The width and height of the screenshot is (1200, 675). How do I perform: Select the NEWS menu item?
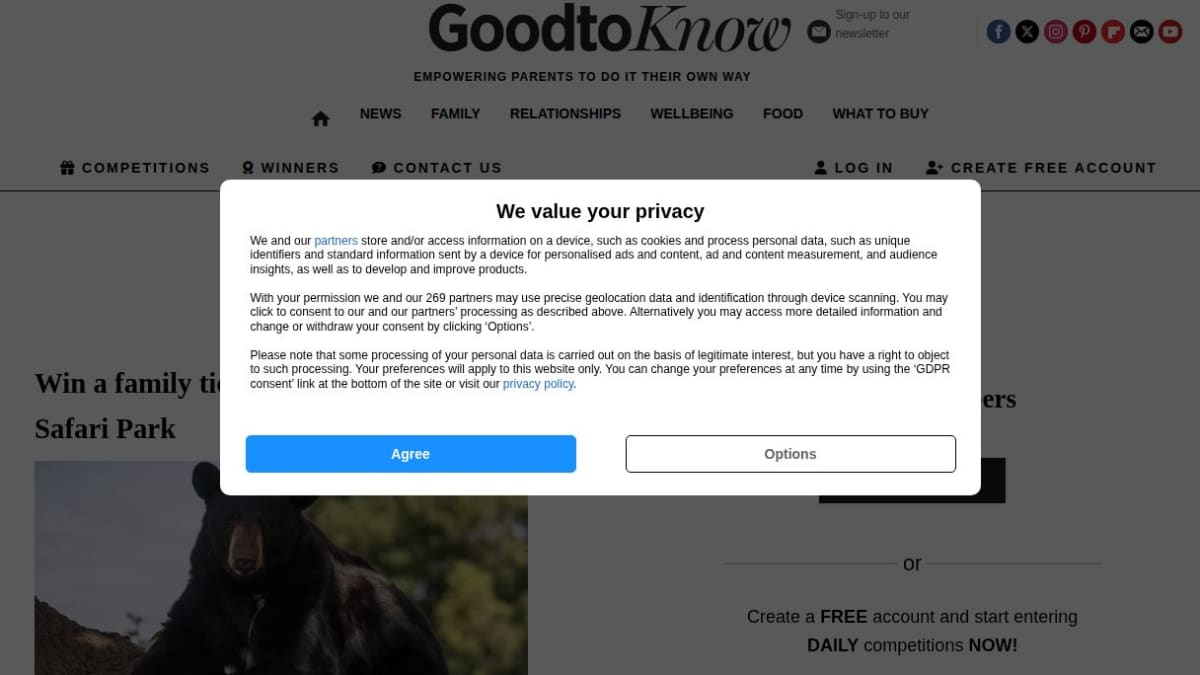381,114
